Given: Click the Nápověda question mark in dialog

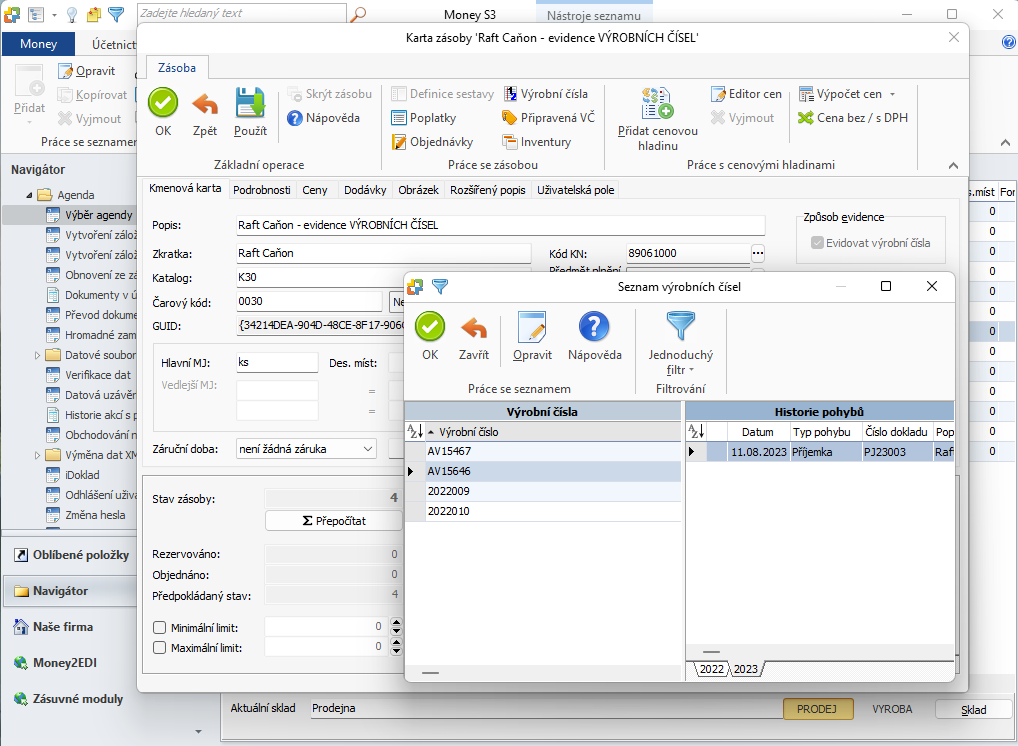Looking at the screenshot, I should coord(594,327).
